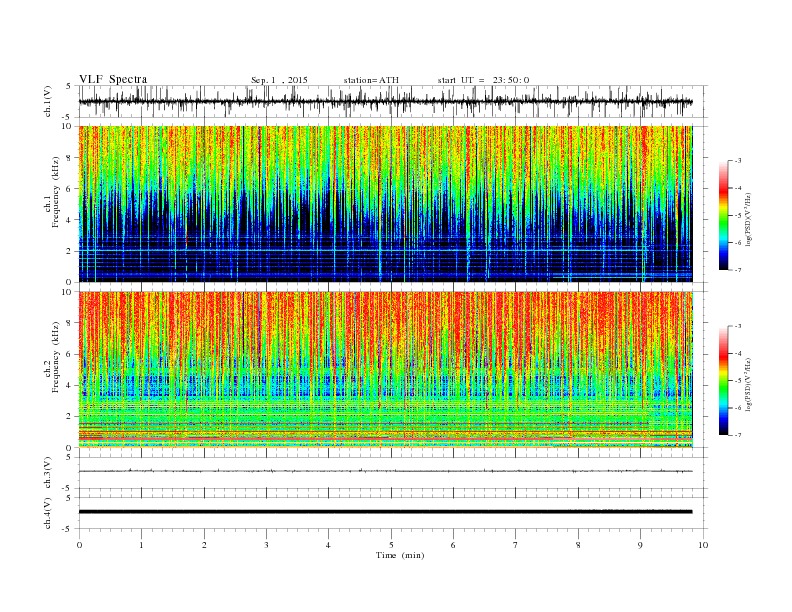Viewport: 792px width, 612px height.
Task: Click time axis tick label "4"
Action: pos(328,545)
